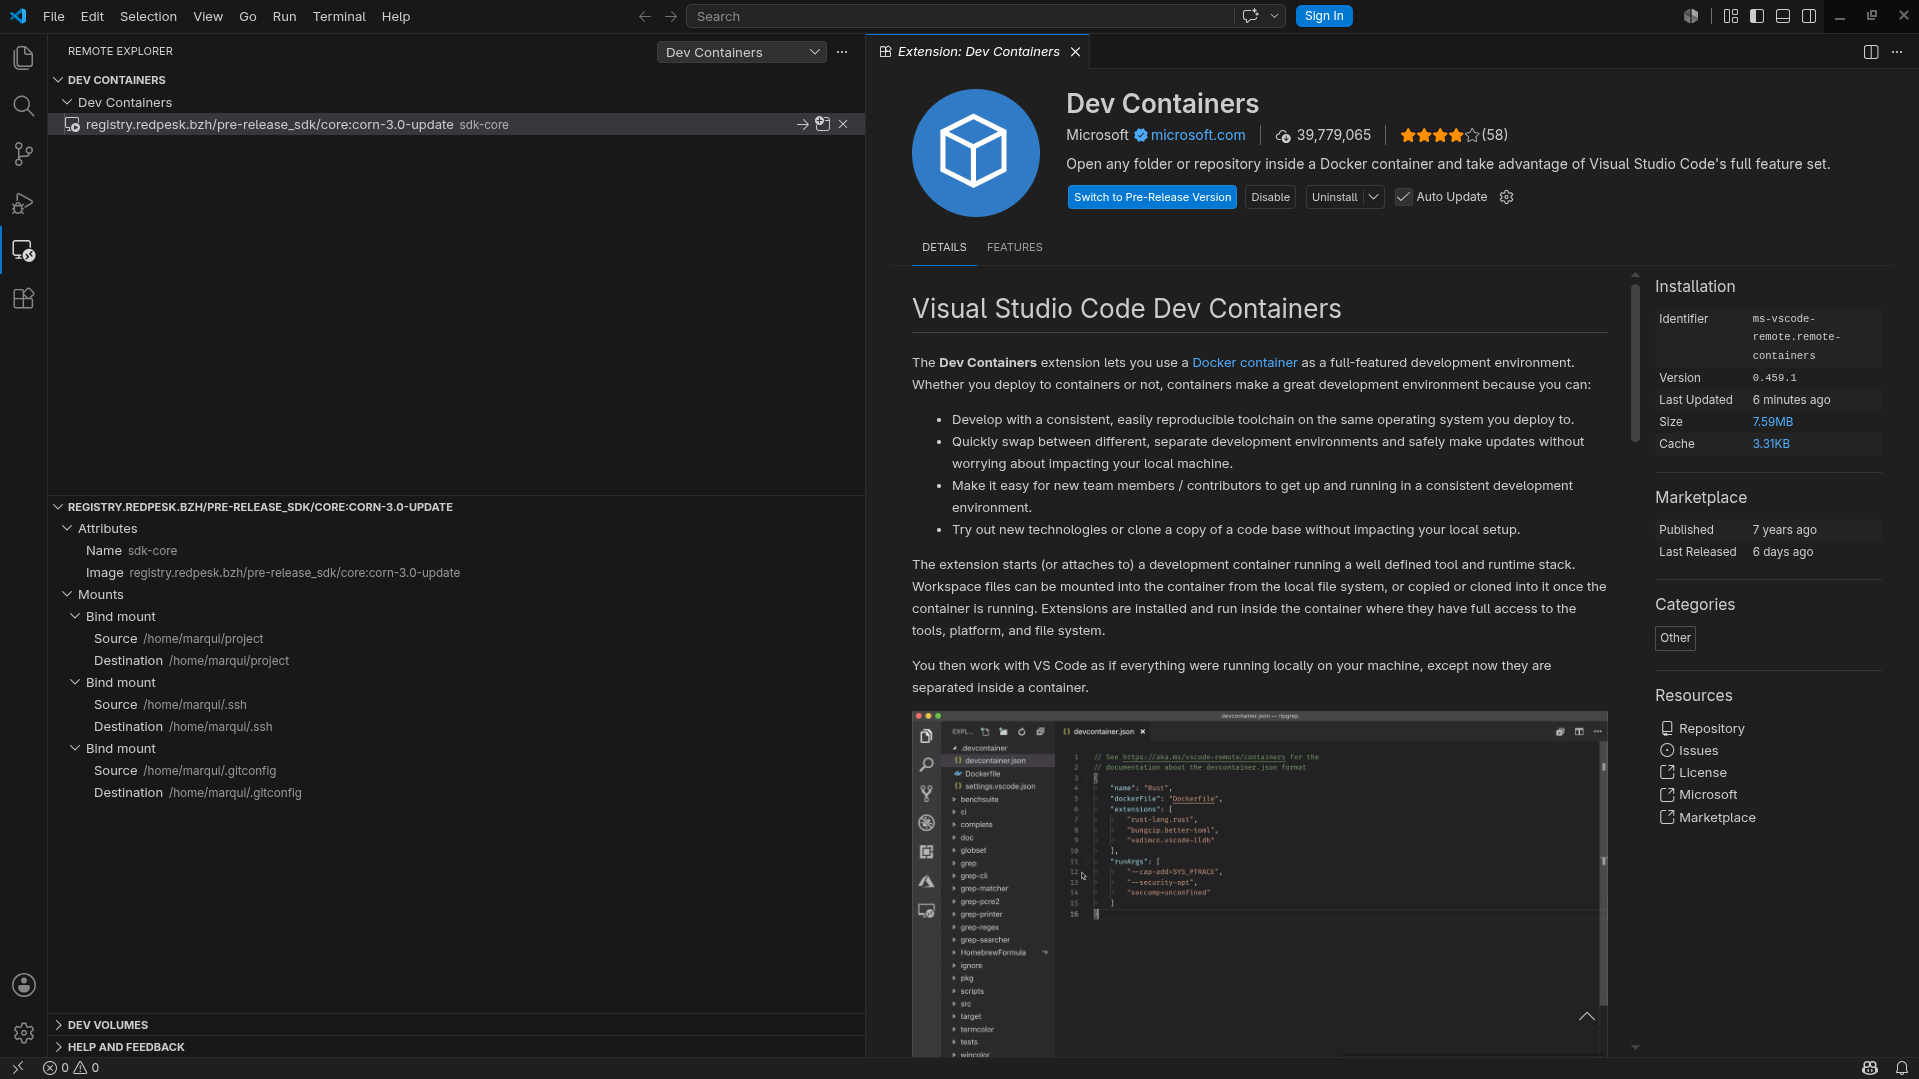Viewport: 1919px width, 1079px height.
Task: Click the star rating of the extension
Action: point(1439,135)
